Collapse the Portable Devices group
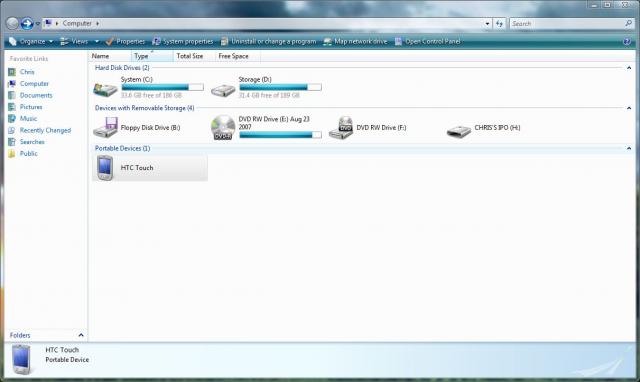640x382 pixels. tap(629, 149)
